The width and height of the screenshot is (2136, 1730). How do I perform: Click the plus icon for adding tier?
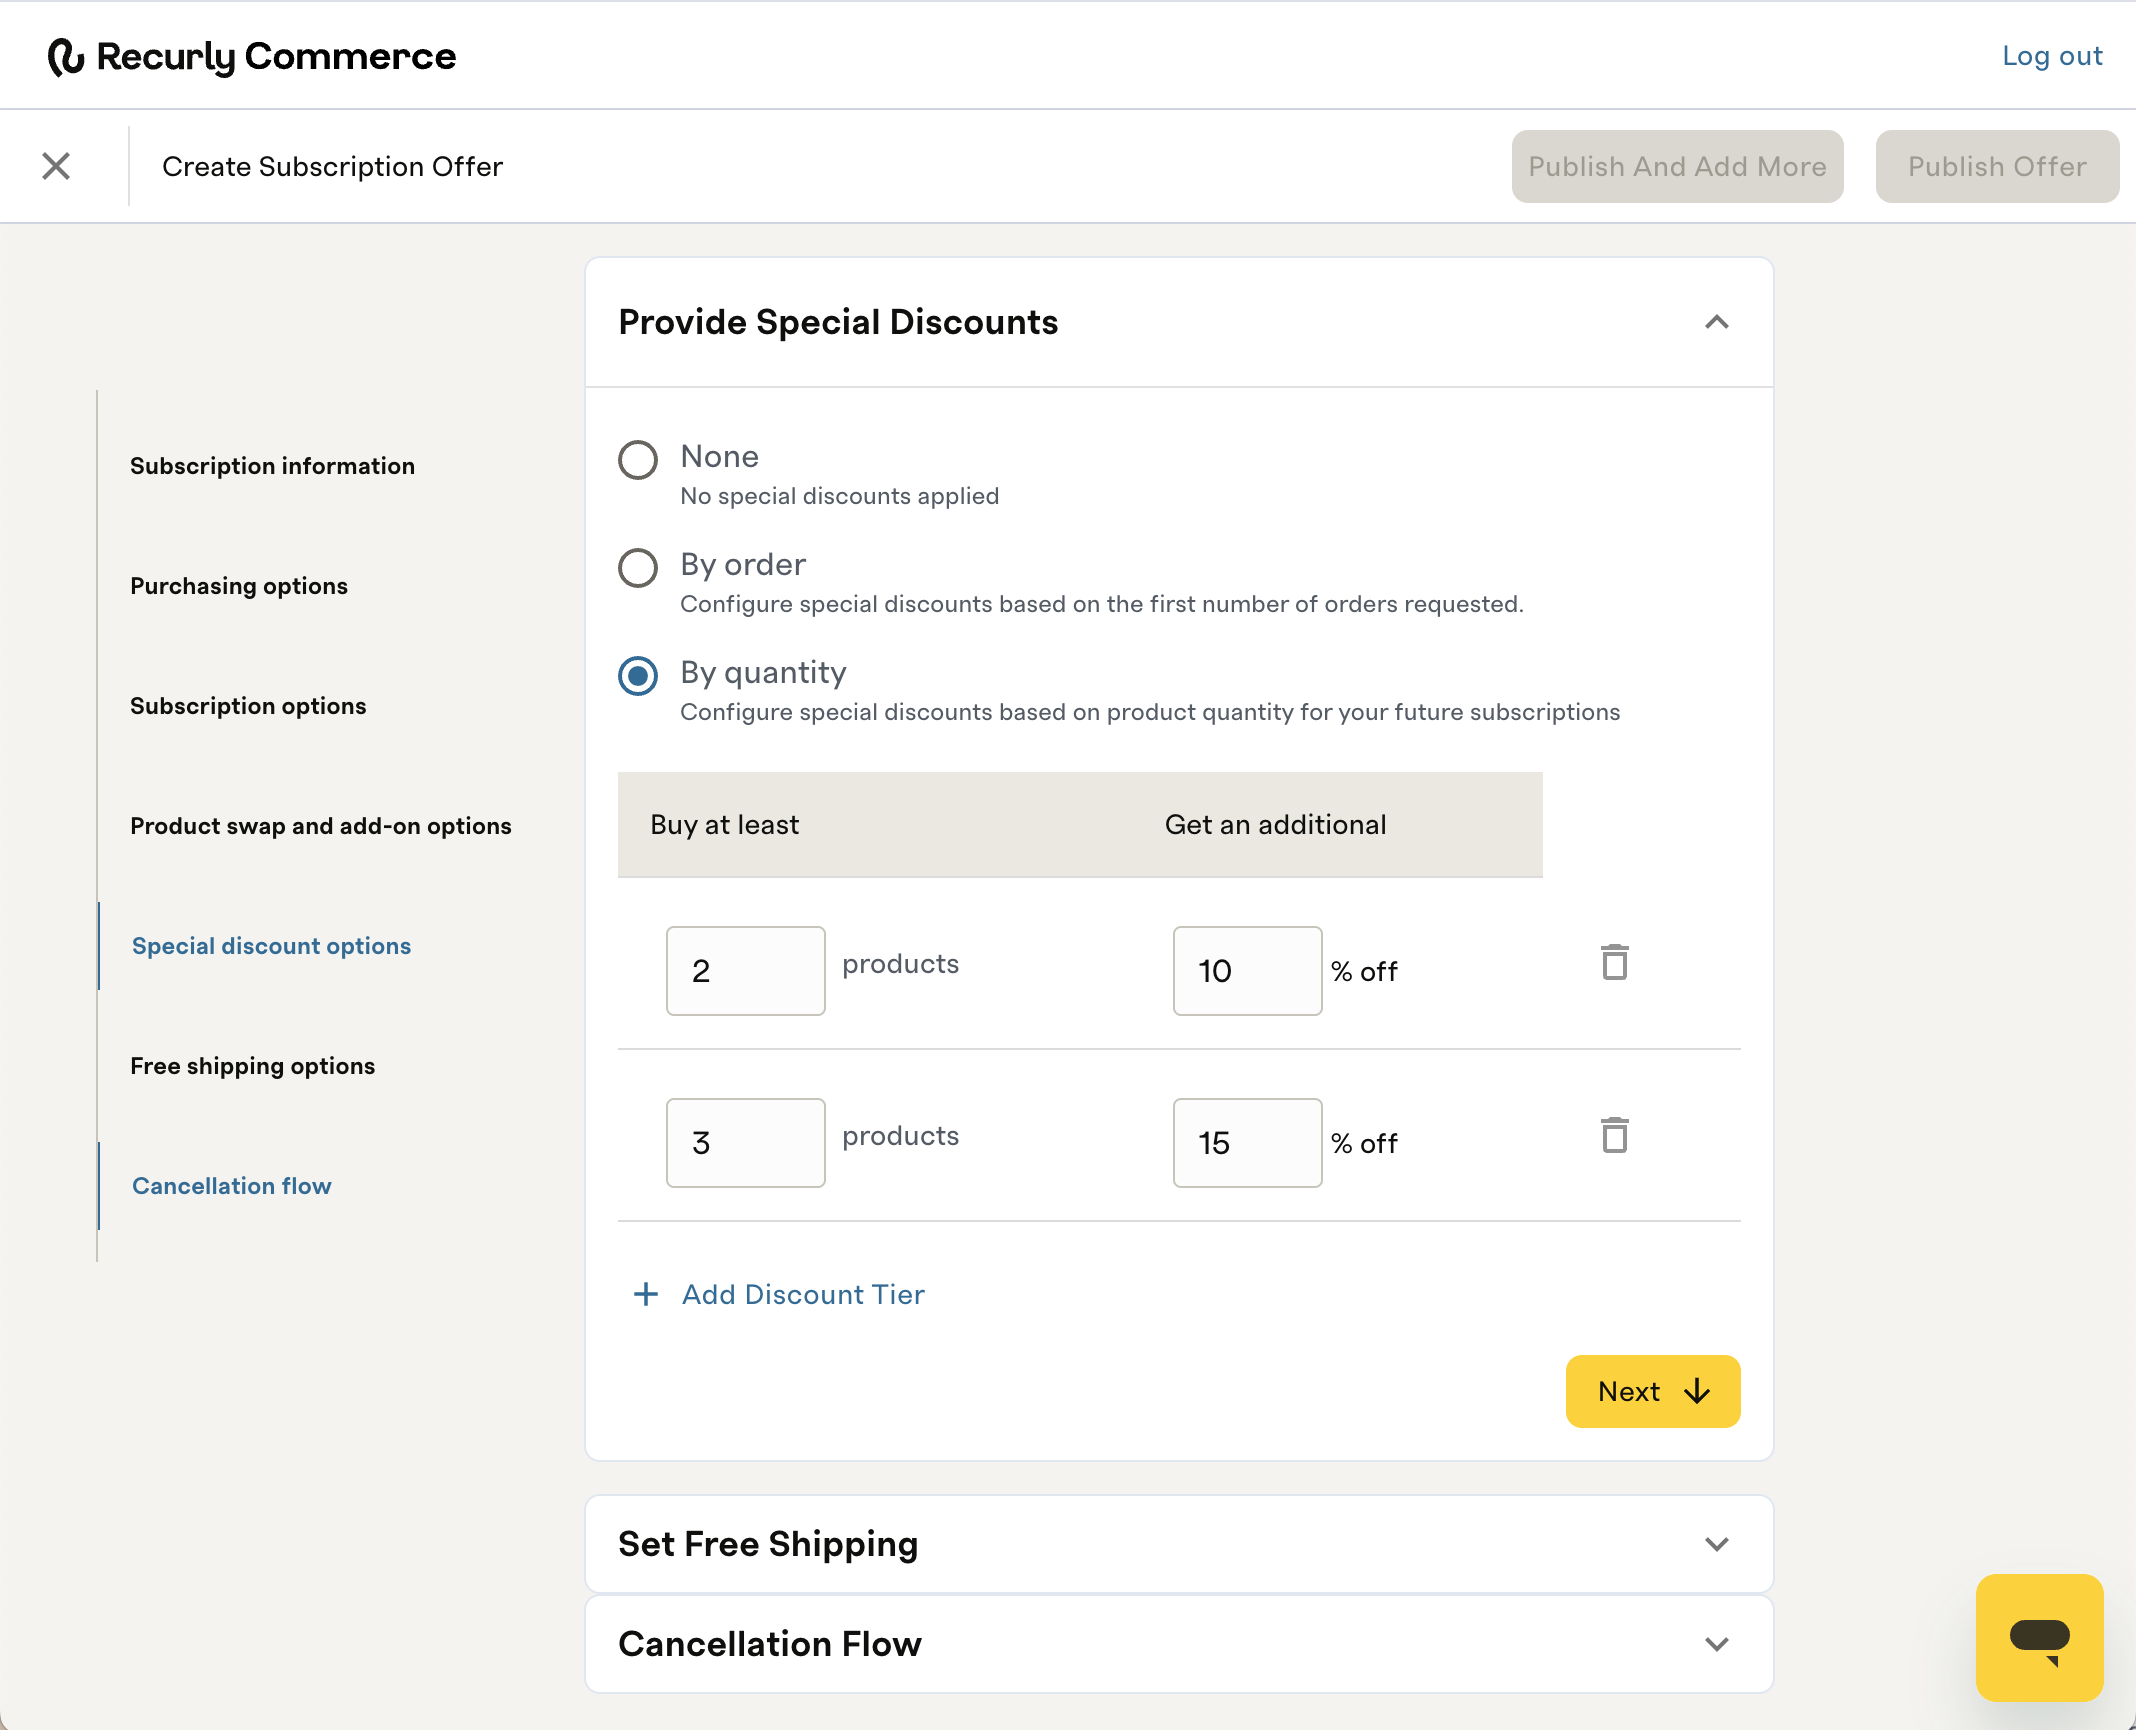(646, 1294)
